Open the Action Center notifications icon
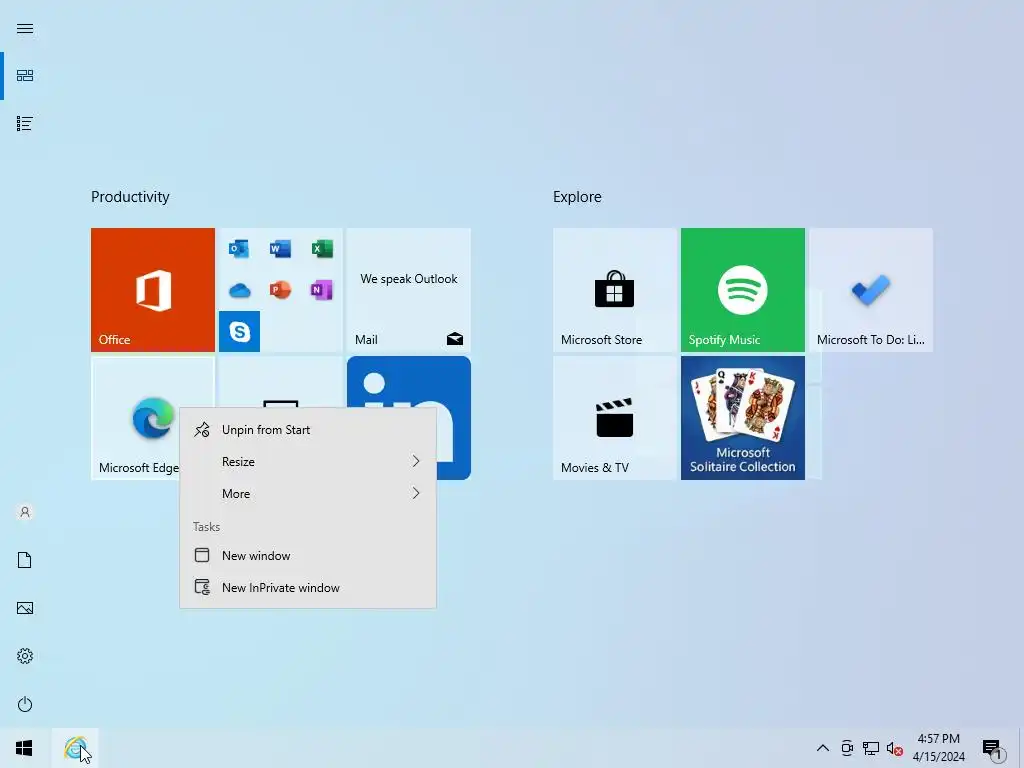 (993, 749)
